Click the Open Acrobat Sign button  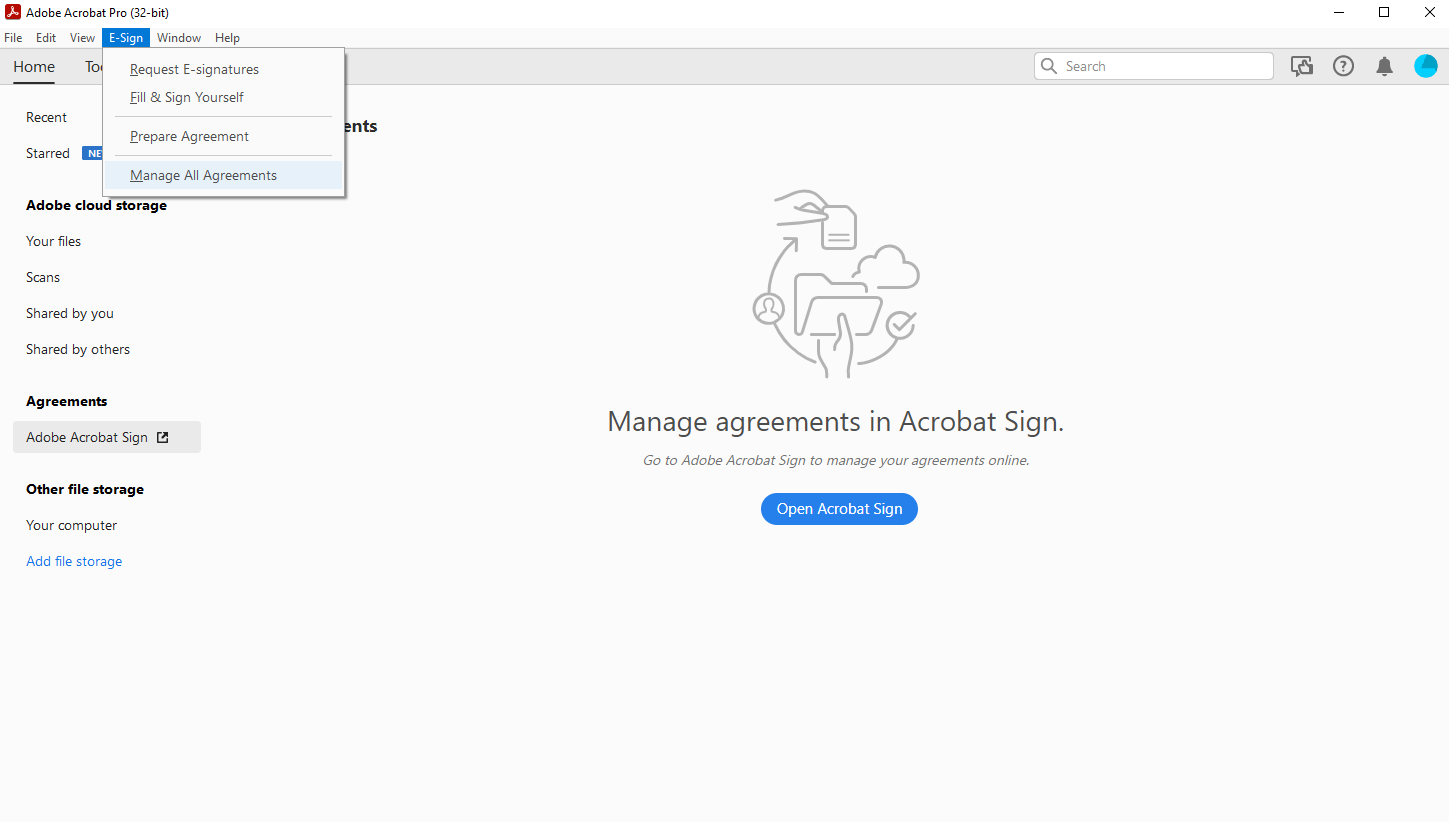[839, 509]
